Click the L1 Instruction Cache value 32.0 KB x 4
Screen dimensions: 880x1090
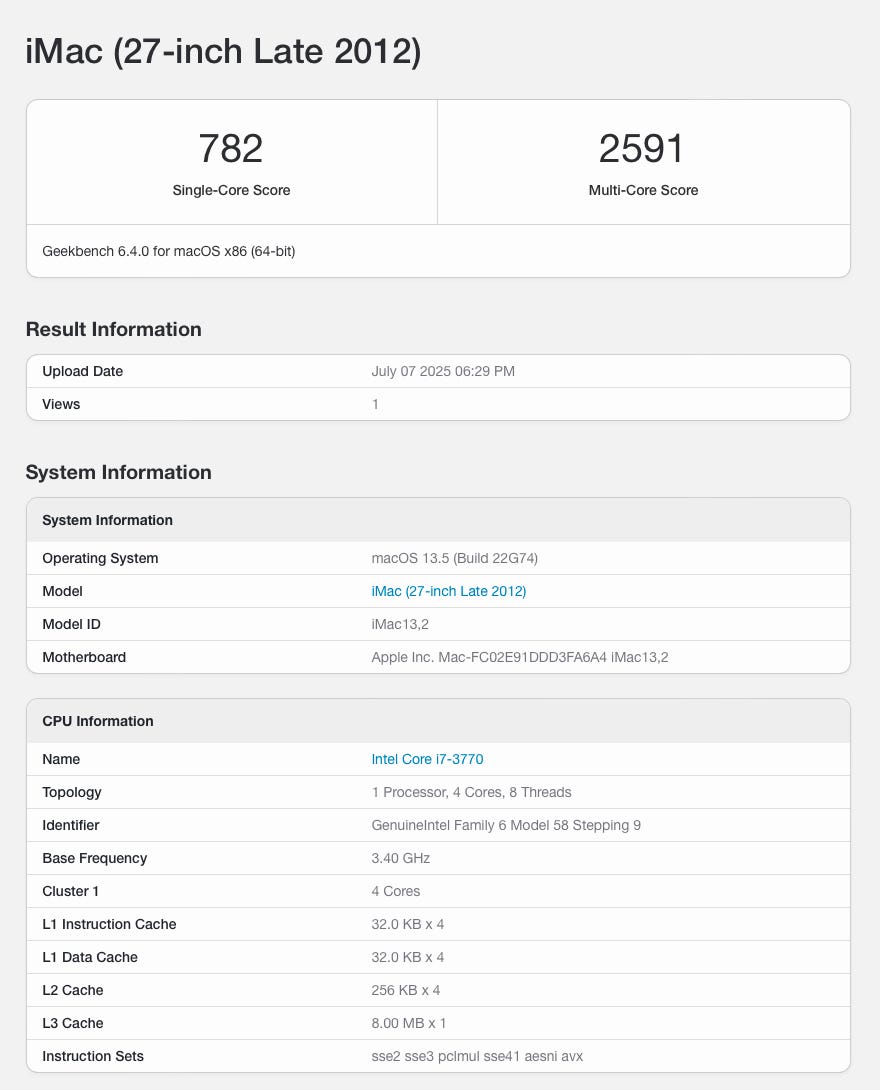pyautogui.click(x=407, y=924)
